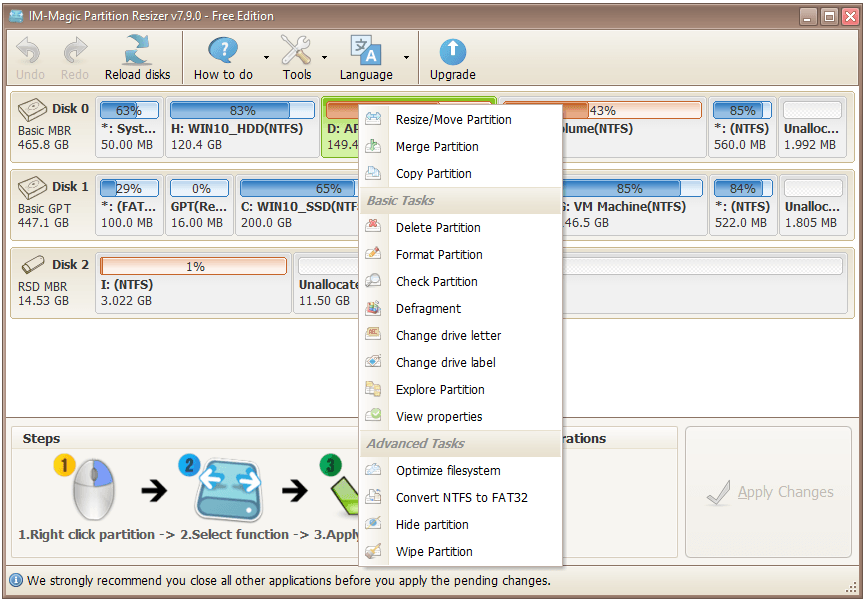The height and width of the screenshot is (601, 866).
Task: Select Disk 1 Unallocated 1.805 MB block
Action: coord(812,205)
